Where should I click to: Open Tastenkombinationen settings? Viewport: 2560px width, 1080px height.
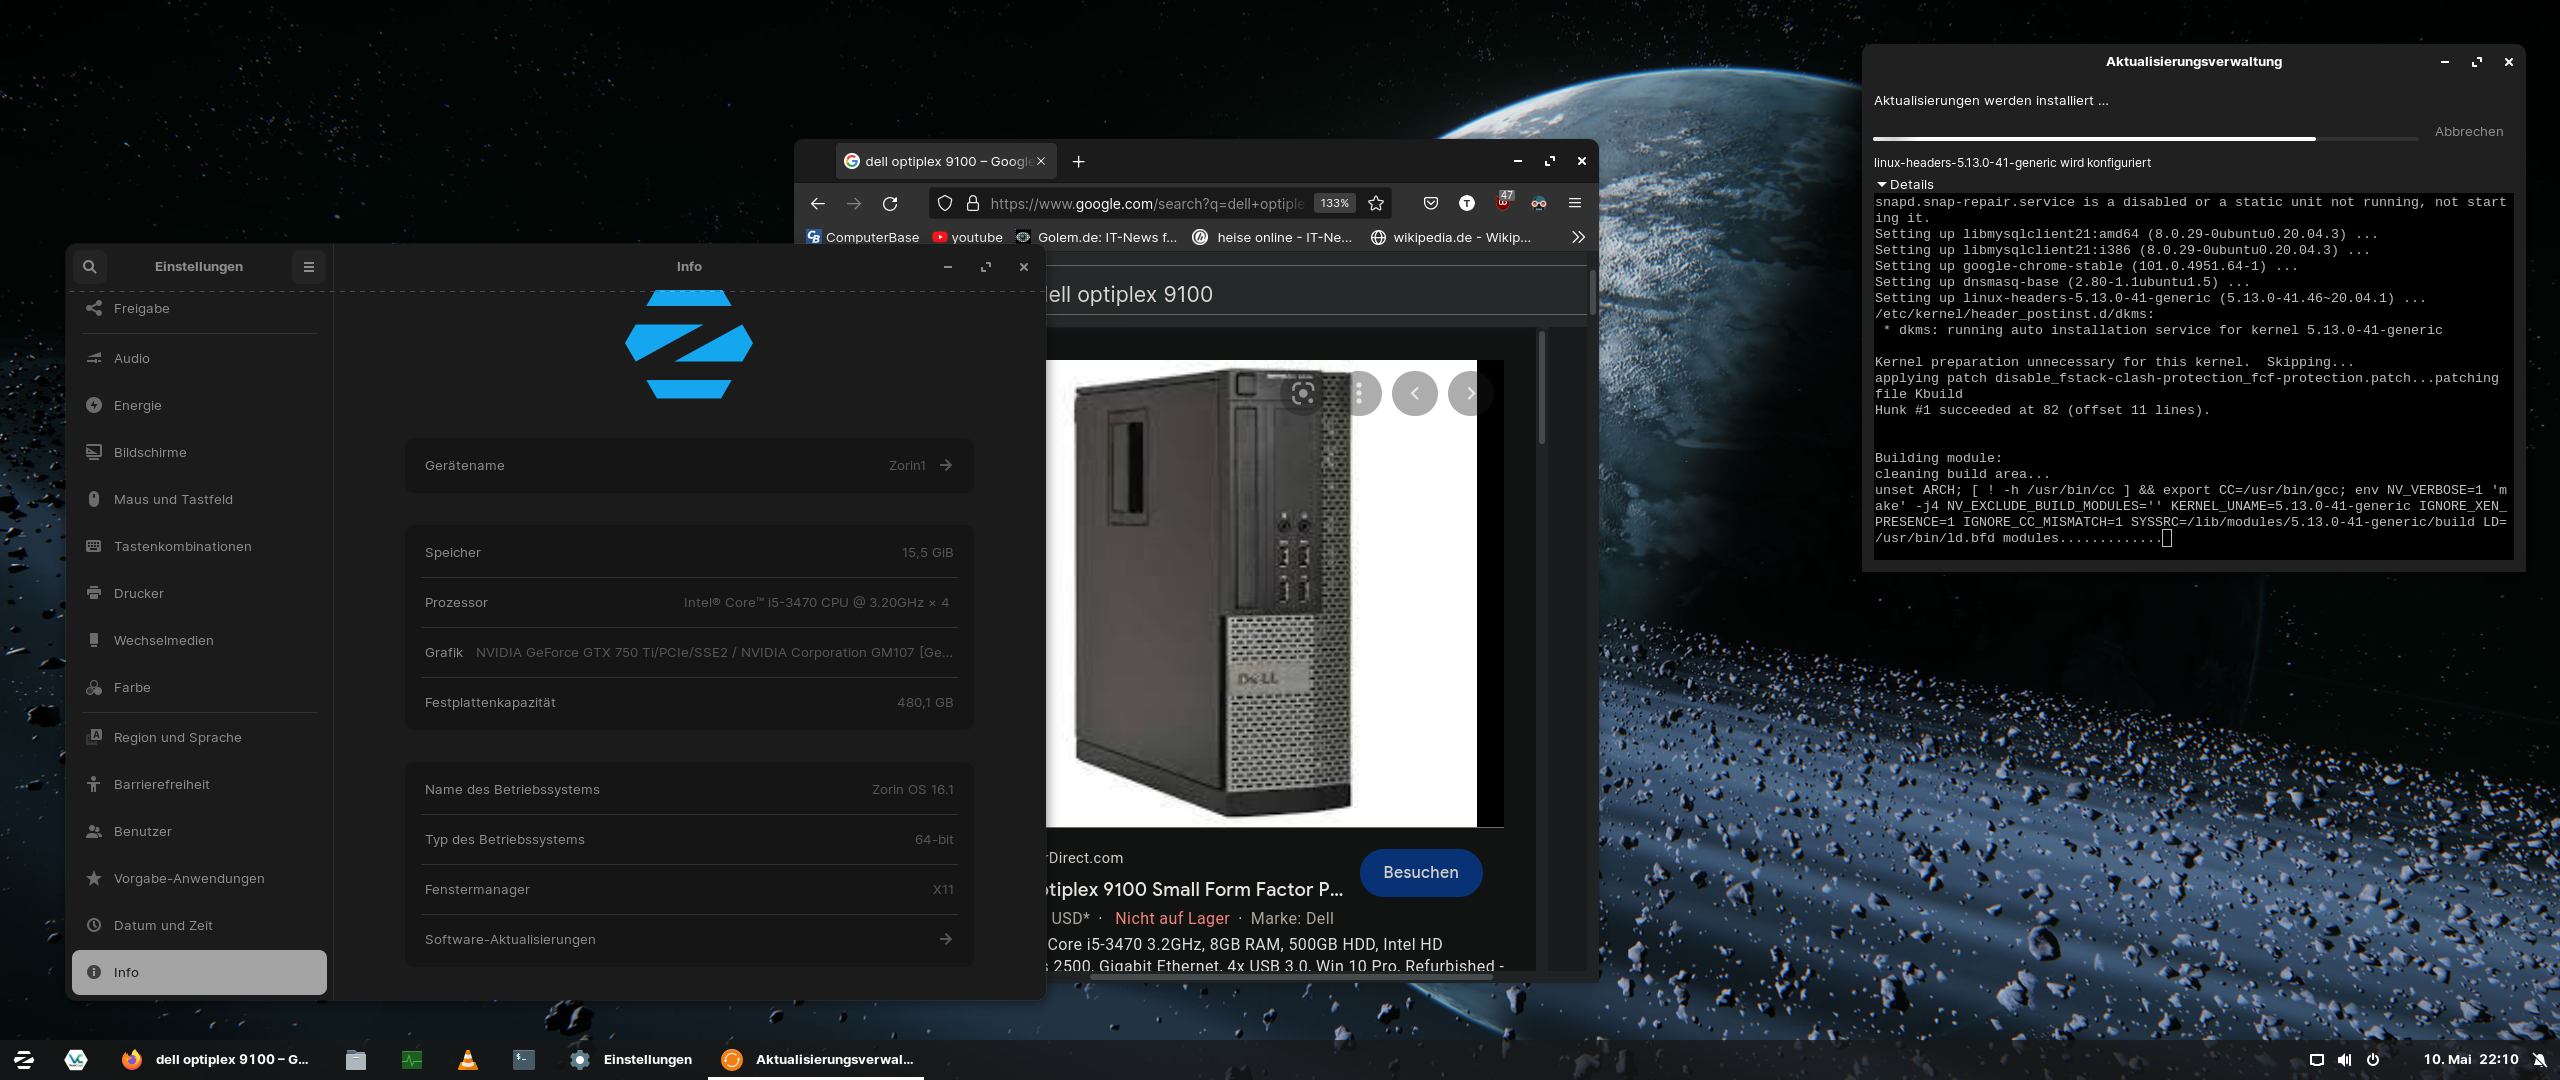click(199, 547)
